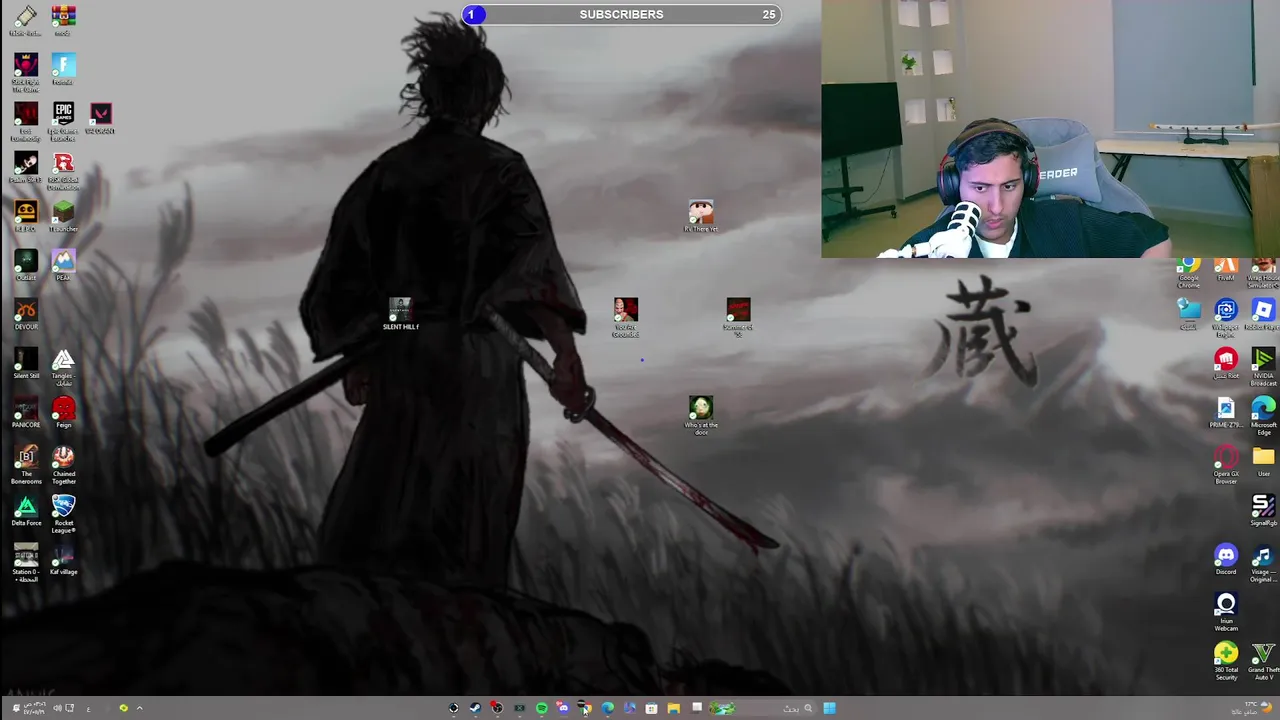The height and width of the screenshot is (720, 1280).
Task: Open the Kaf village shortcut
Action: coord(63,559)
